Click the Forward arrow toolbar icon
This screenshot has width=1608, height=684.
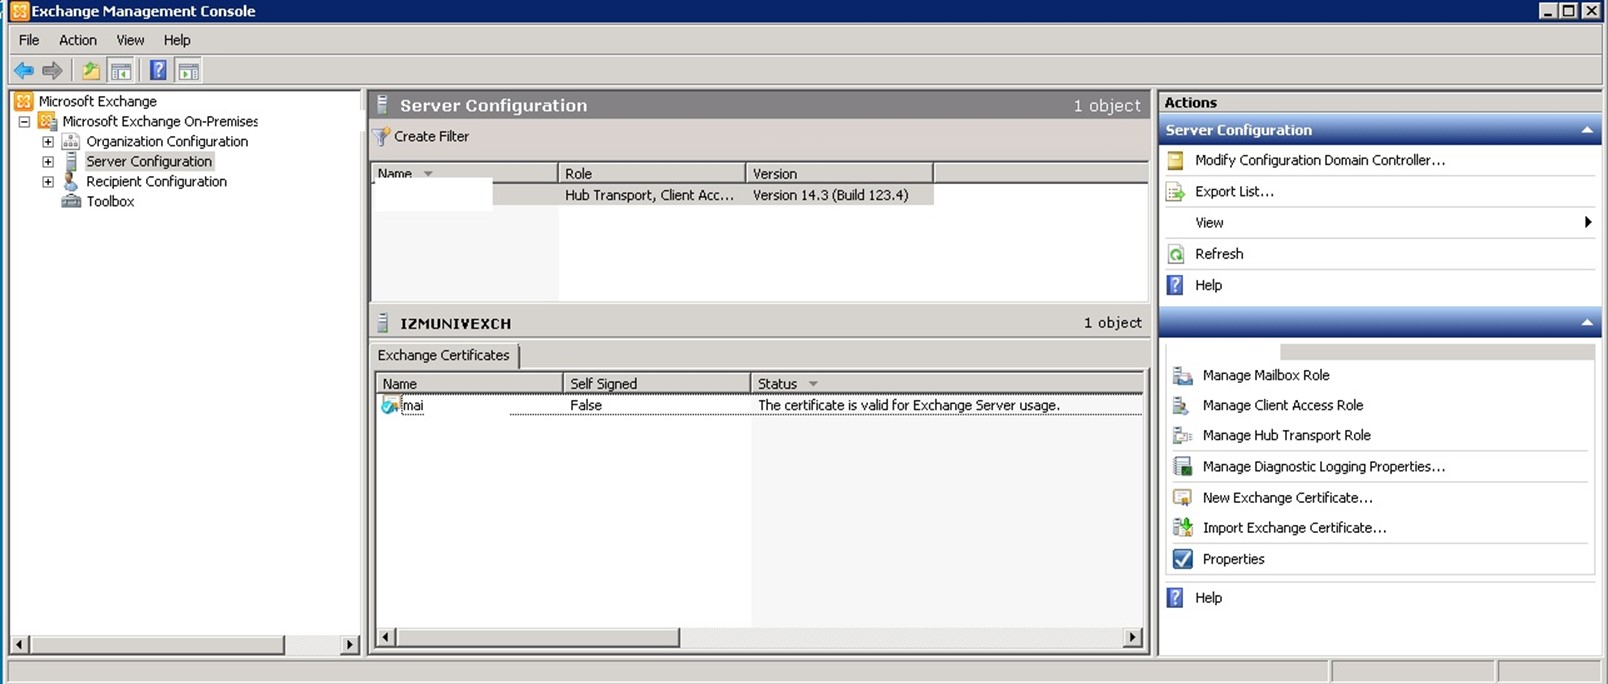click(52, 70)
